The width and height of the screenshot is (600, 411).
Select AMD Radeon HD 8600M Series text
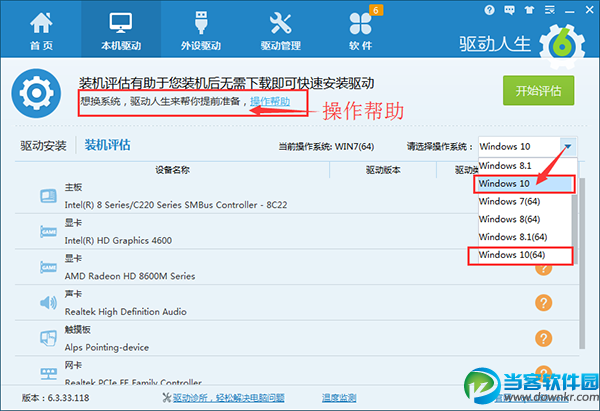pyautogui.click(x=130, y=276)
